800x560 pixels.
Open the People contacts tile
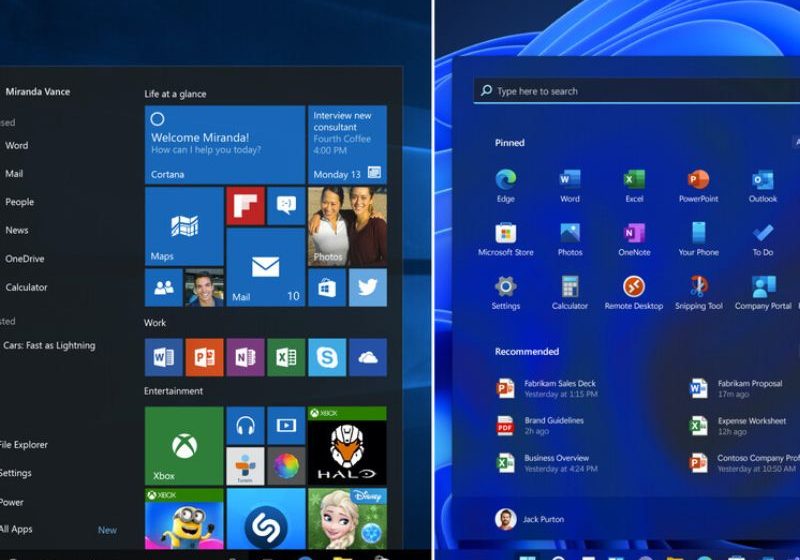tap(164, 288)
